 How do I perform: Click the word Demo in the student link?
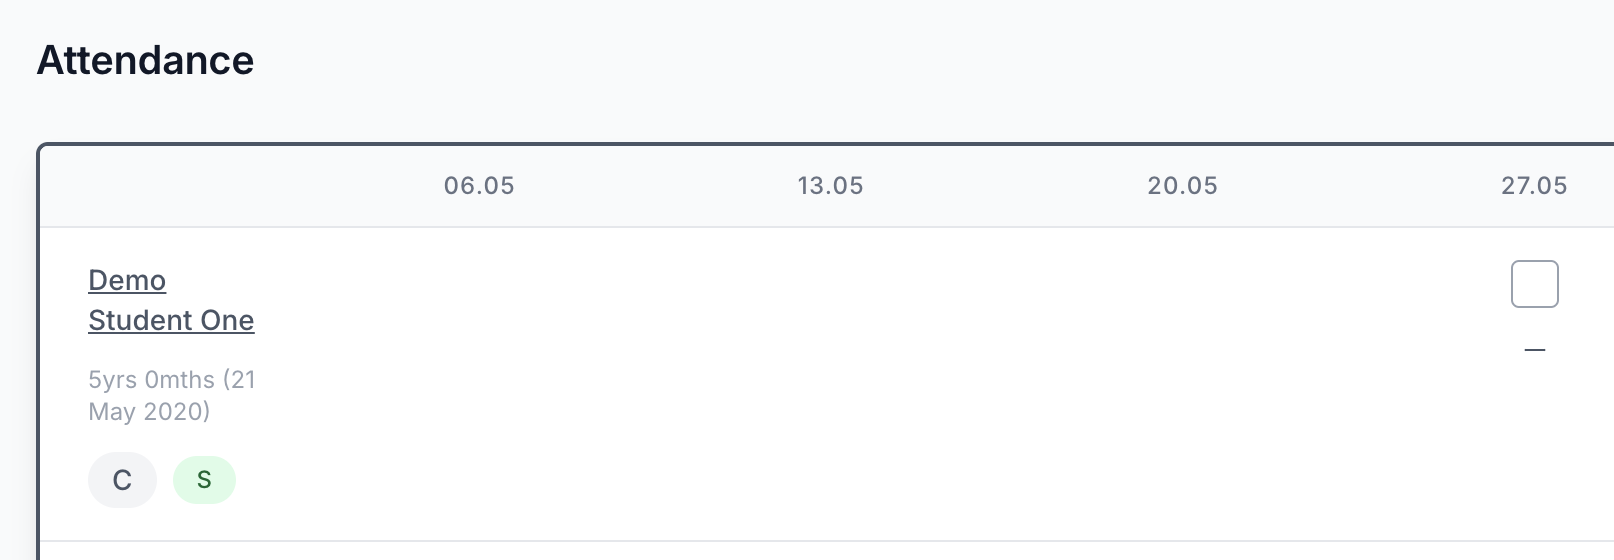(x=127, y=281)
